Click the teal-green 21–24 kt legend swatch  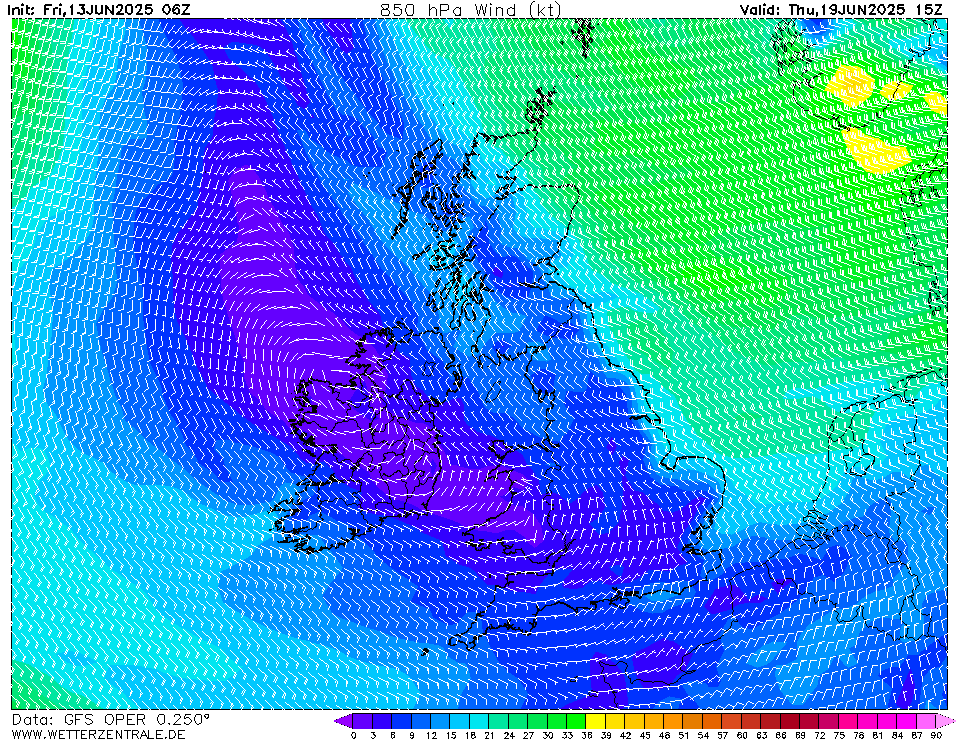[499, 720]
